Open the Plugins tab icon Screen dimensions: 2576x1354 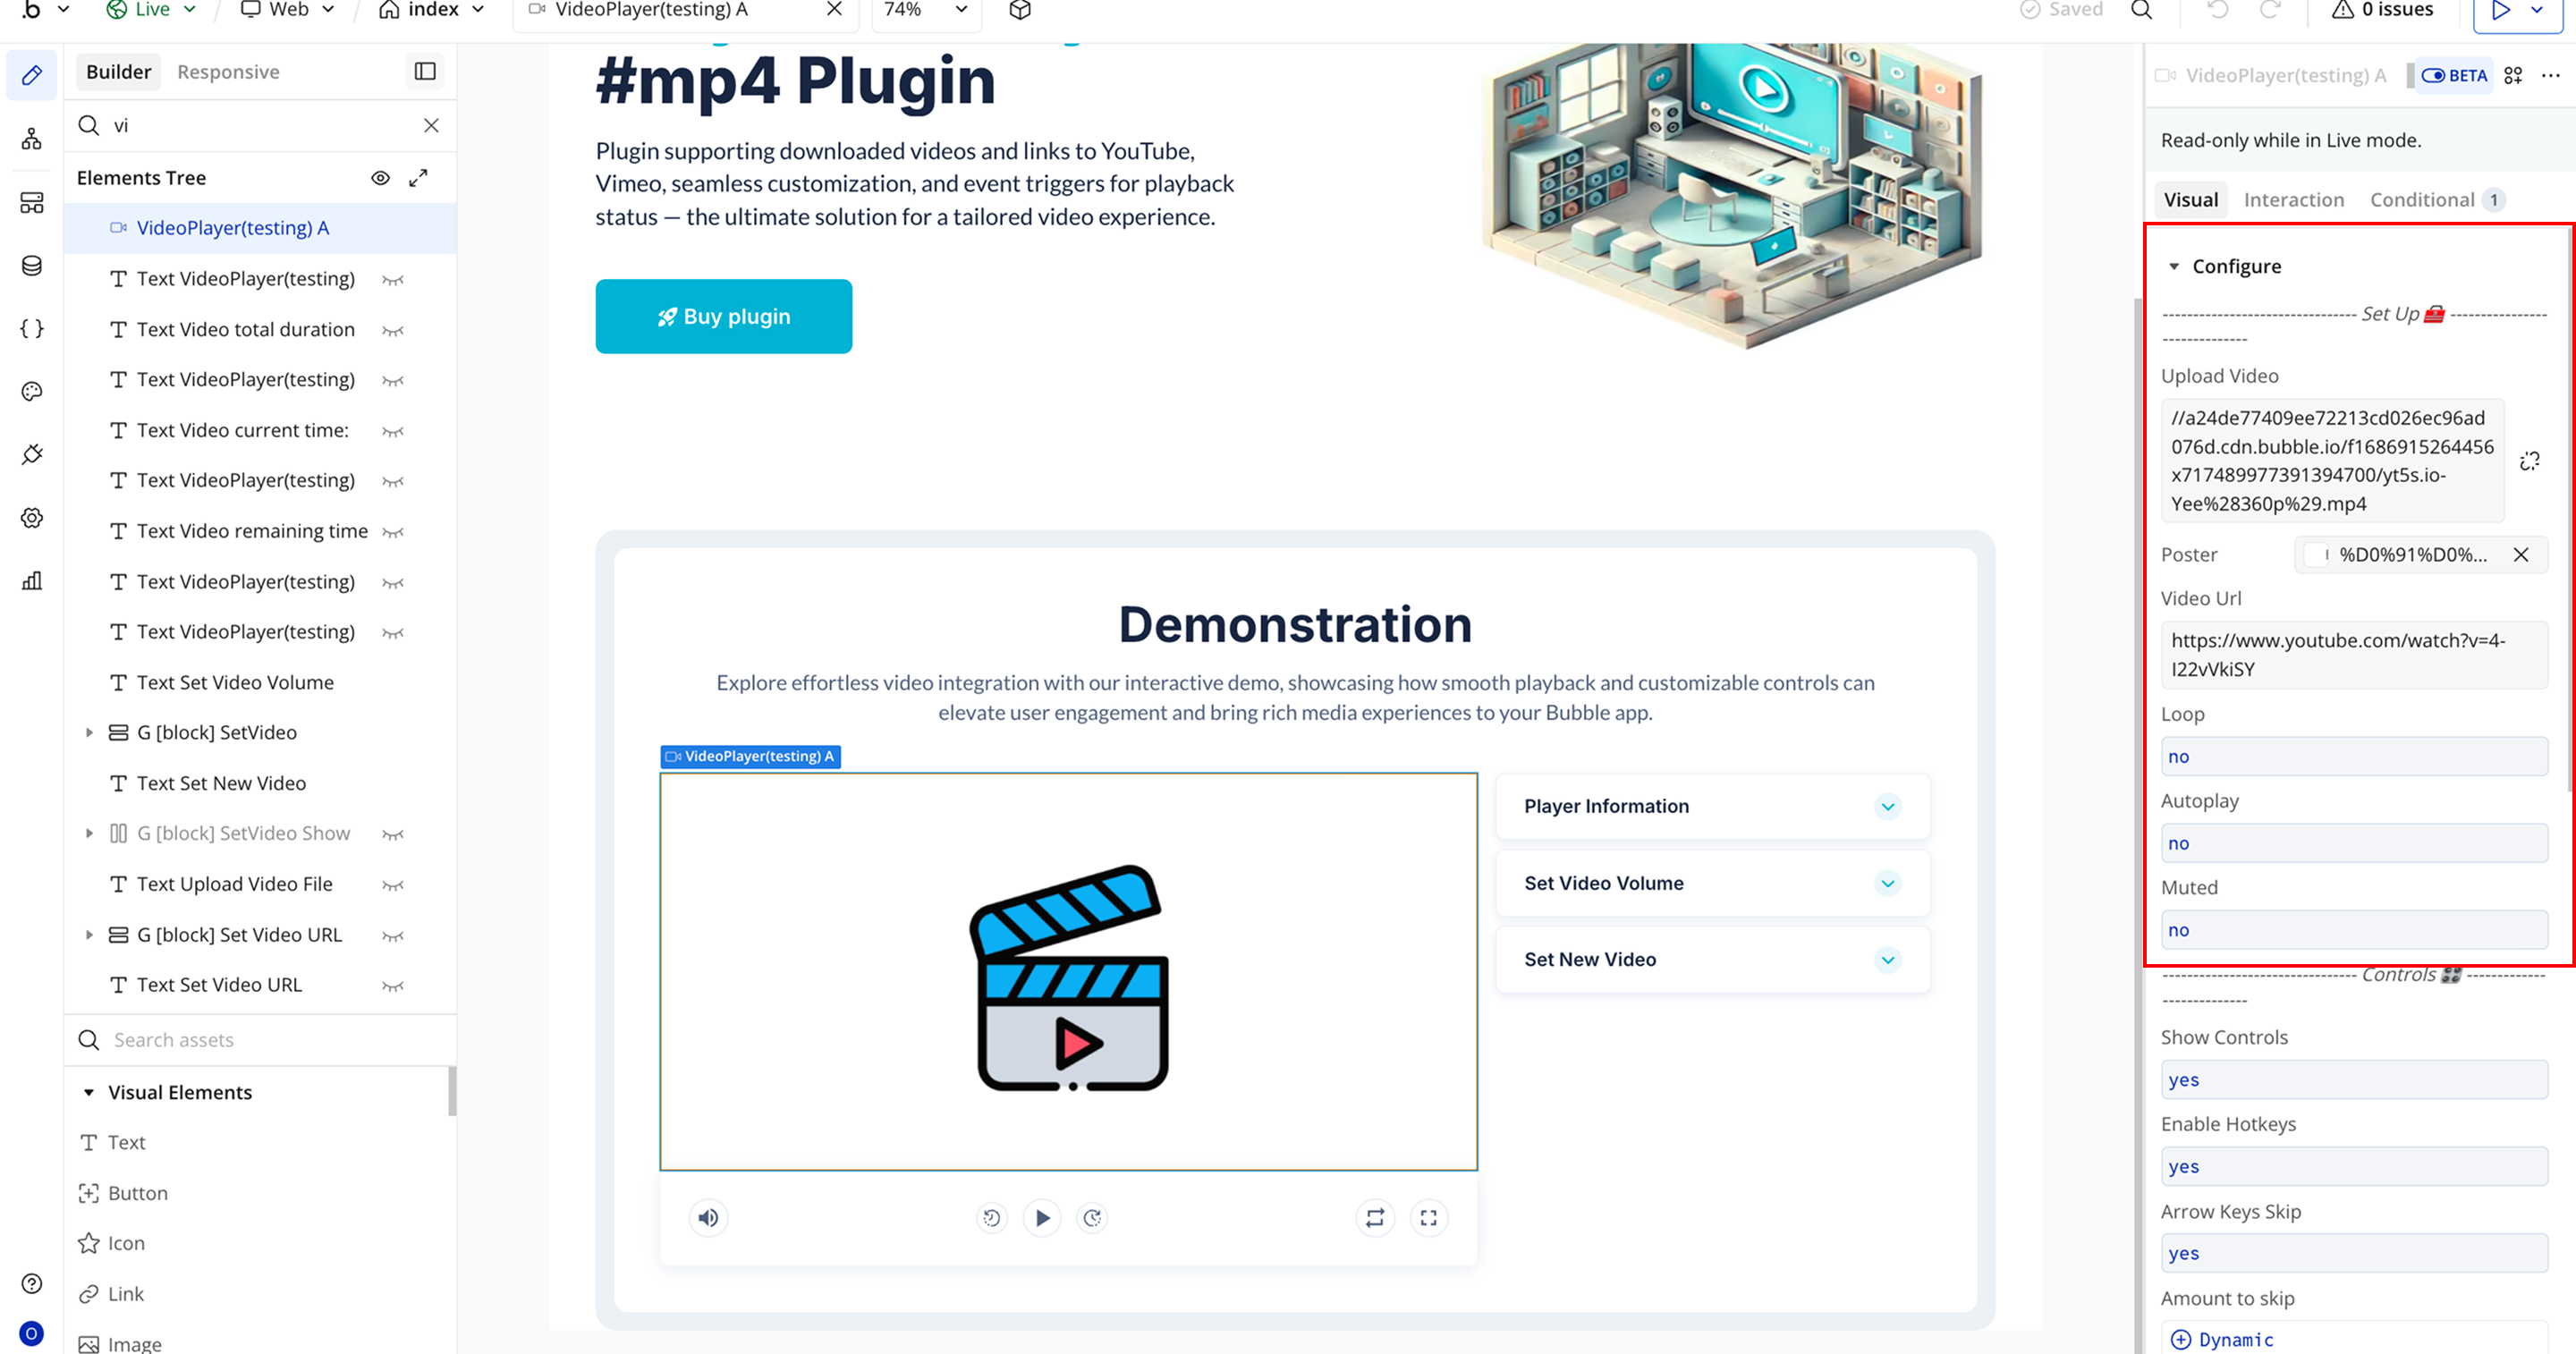32,455
